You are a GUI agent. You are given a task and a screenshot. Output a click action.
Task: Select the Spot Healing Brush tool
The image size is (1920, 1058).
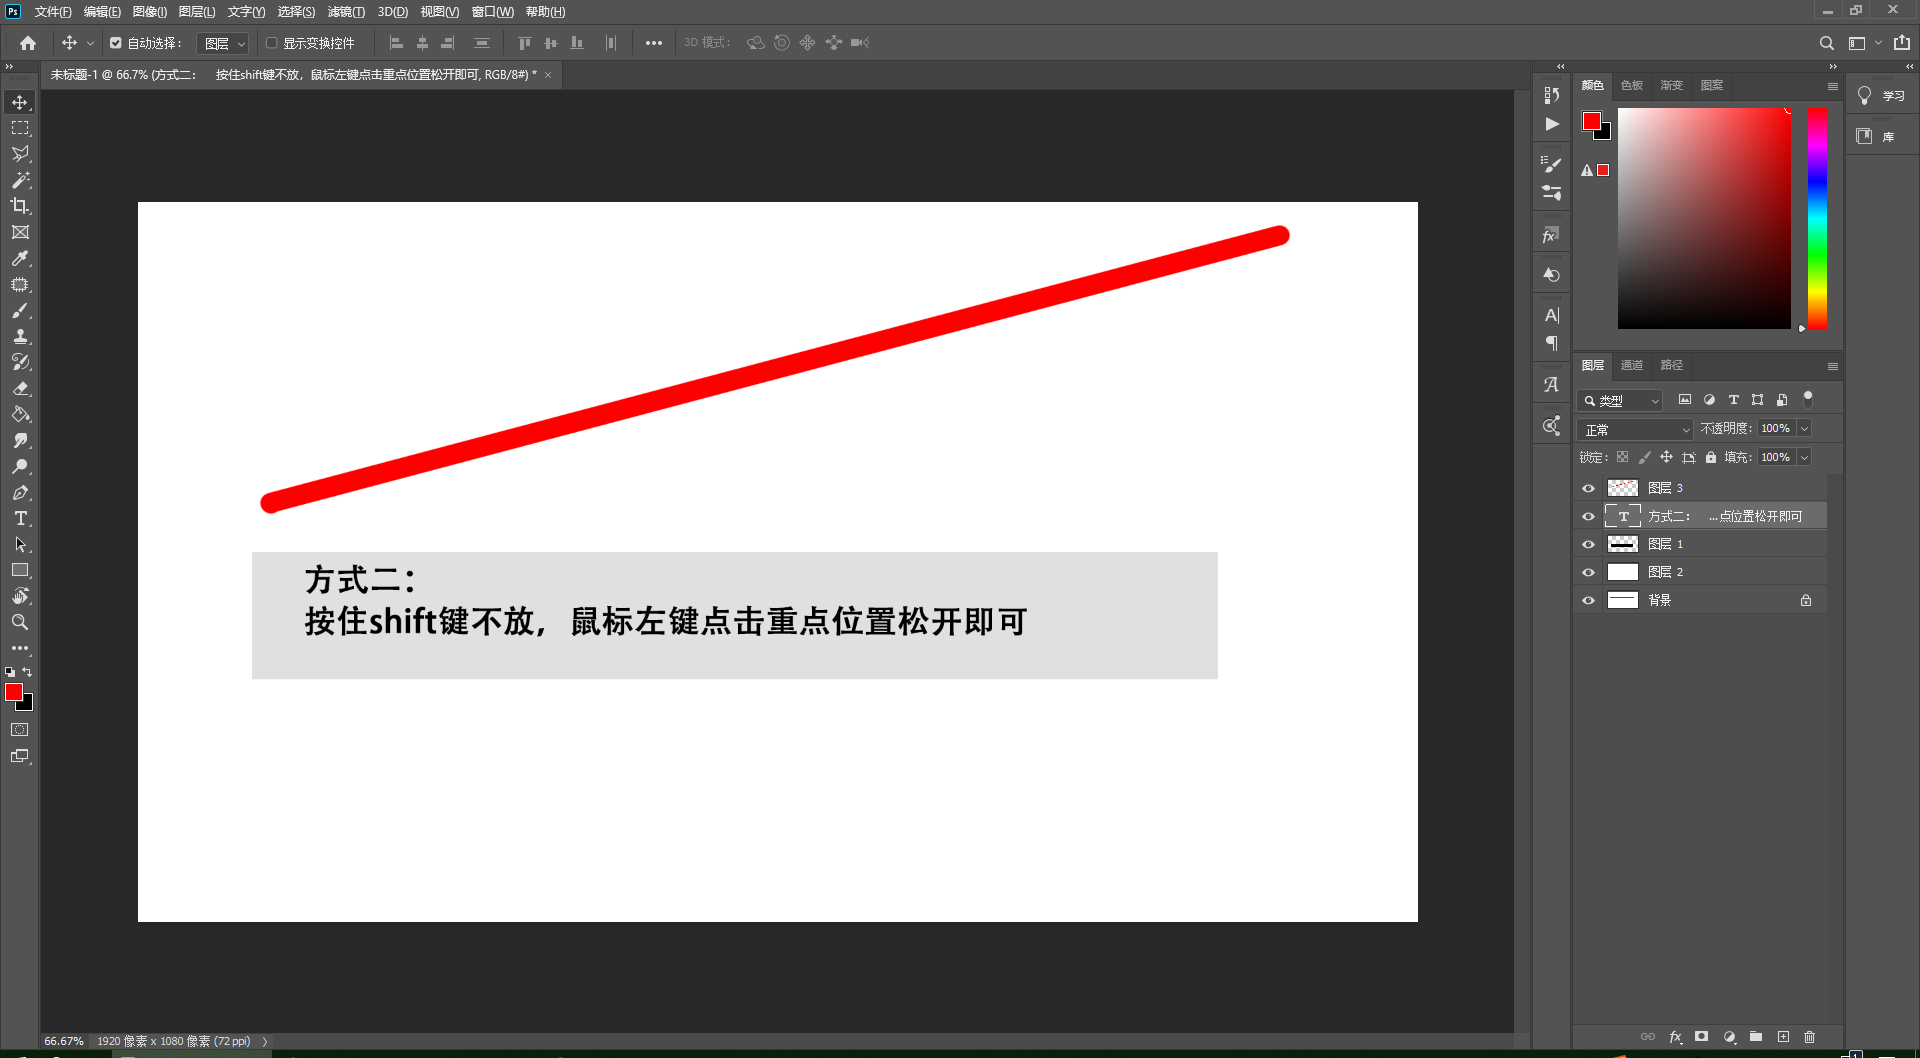pyautogui.click(x=20, y=284)
